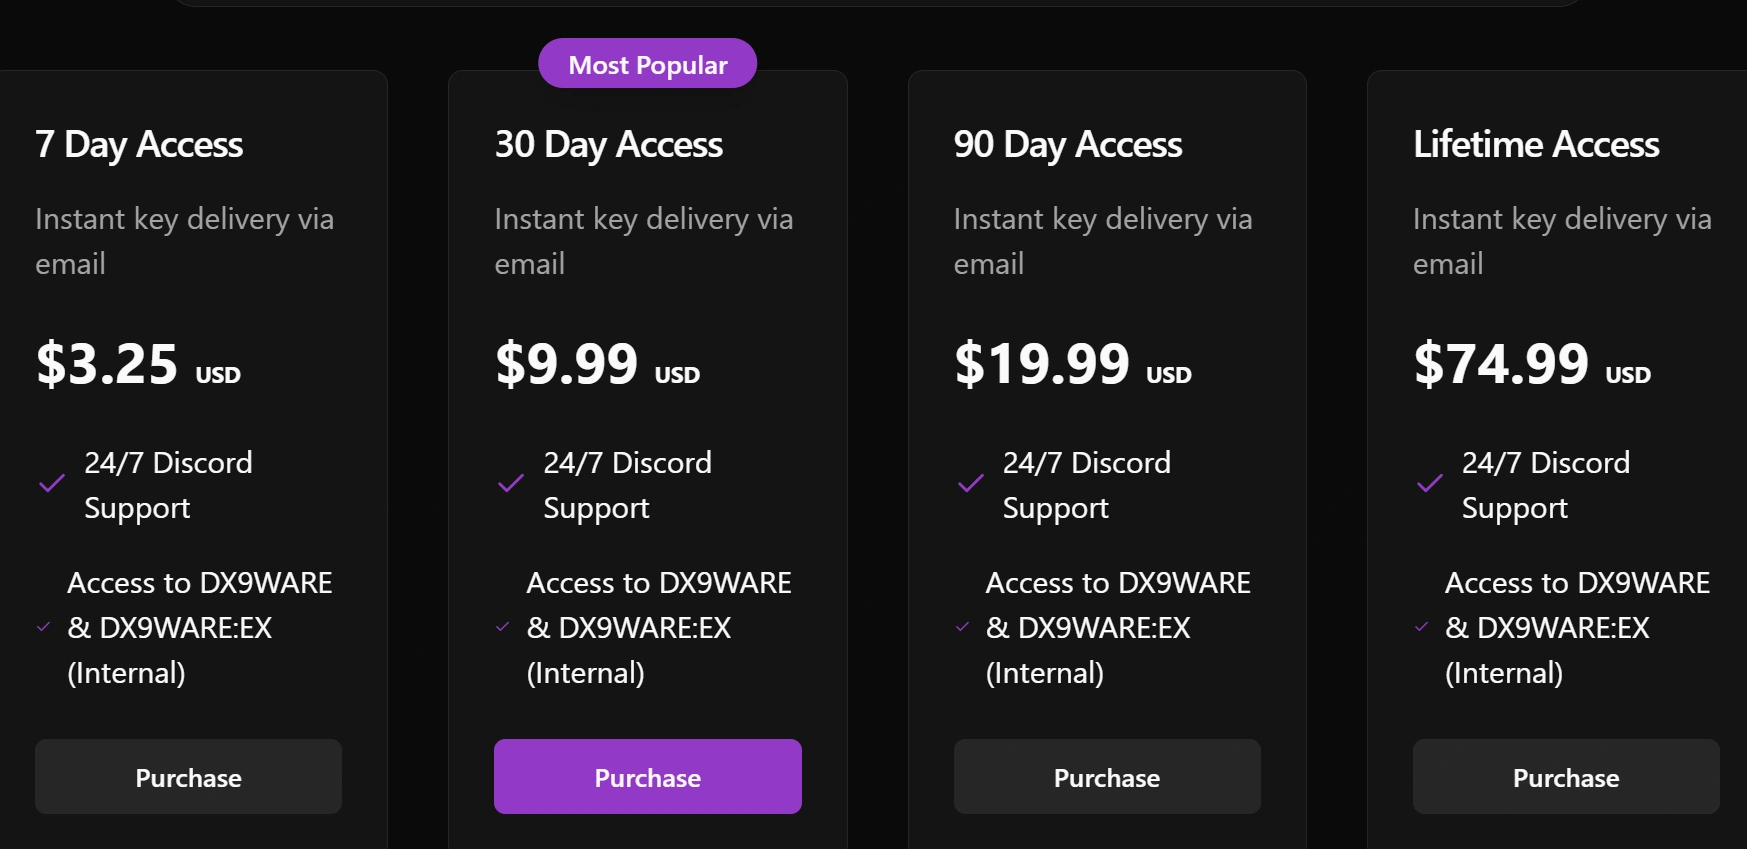Click the 30 Day Access heading
The width and height of the screenshot is (1747, 849).
[608, 145]
